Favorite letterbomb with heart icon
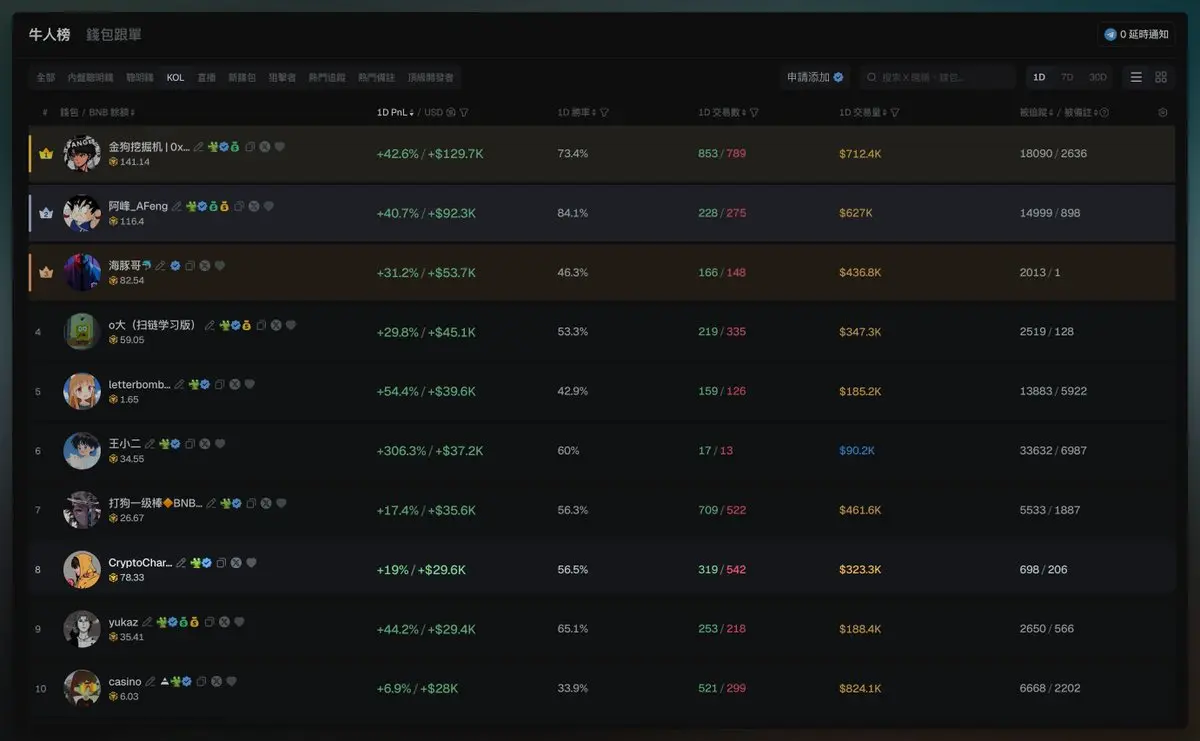The height and width of the screenshot is (741, 1200). click(x=250, y=384)
